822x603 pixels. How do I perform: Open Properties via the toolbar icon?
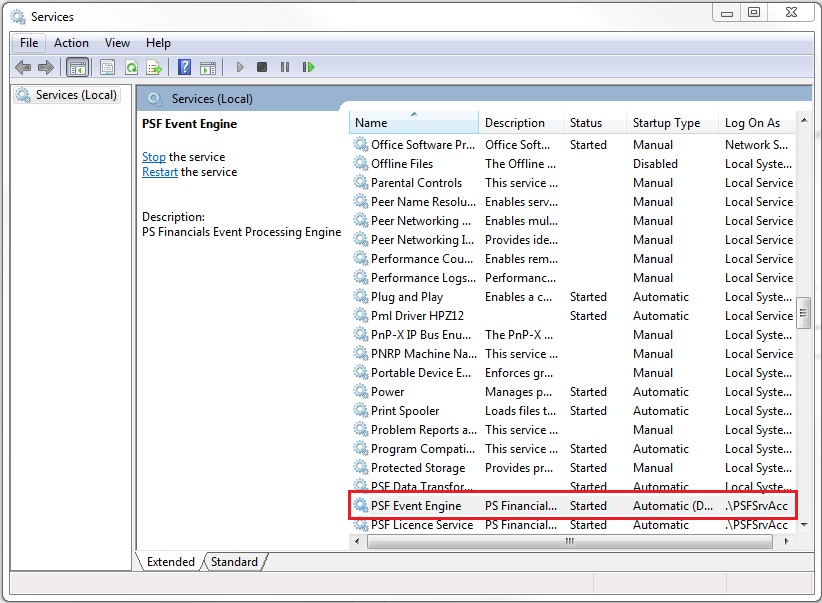point(107,67)
